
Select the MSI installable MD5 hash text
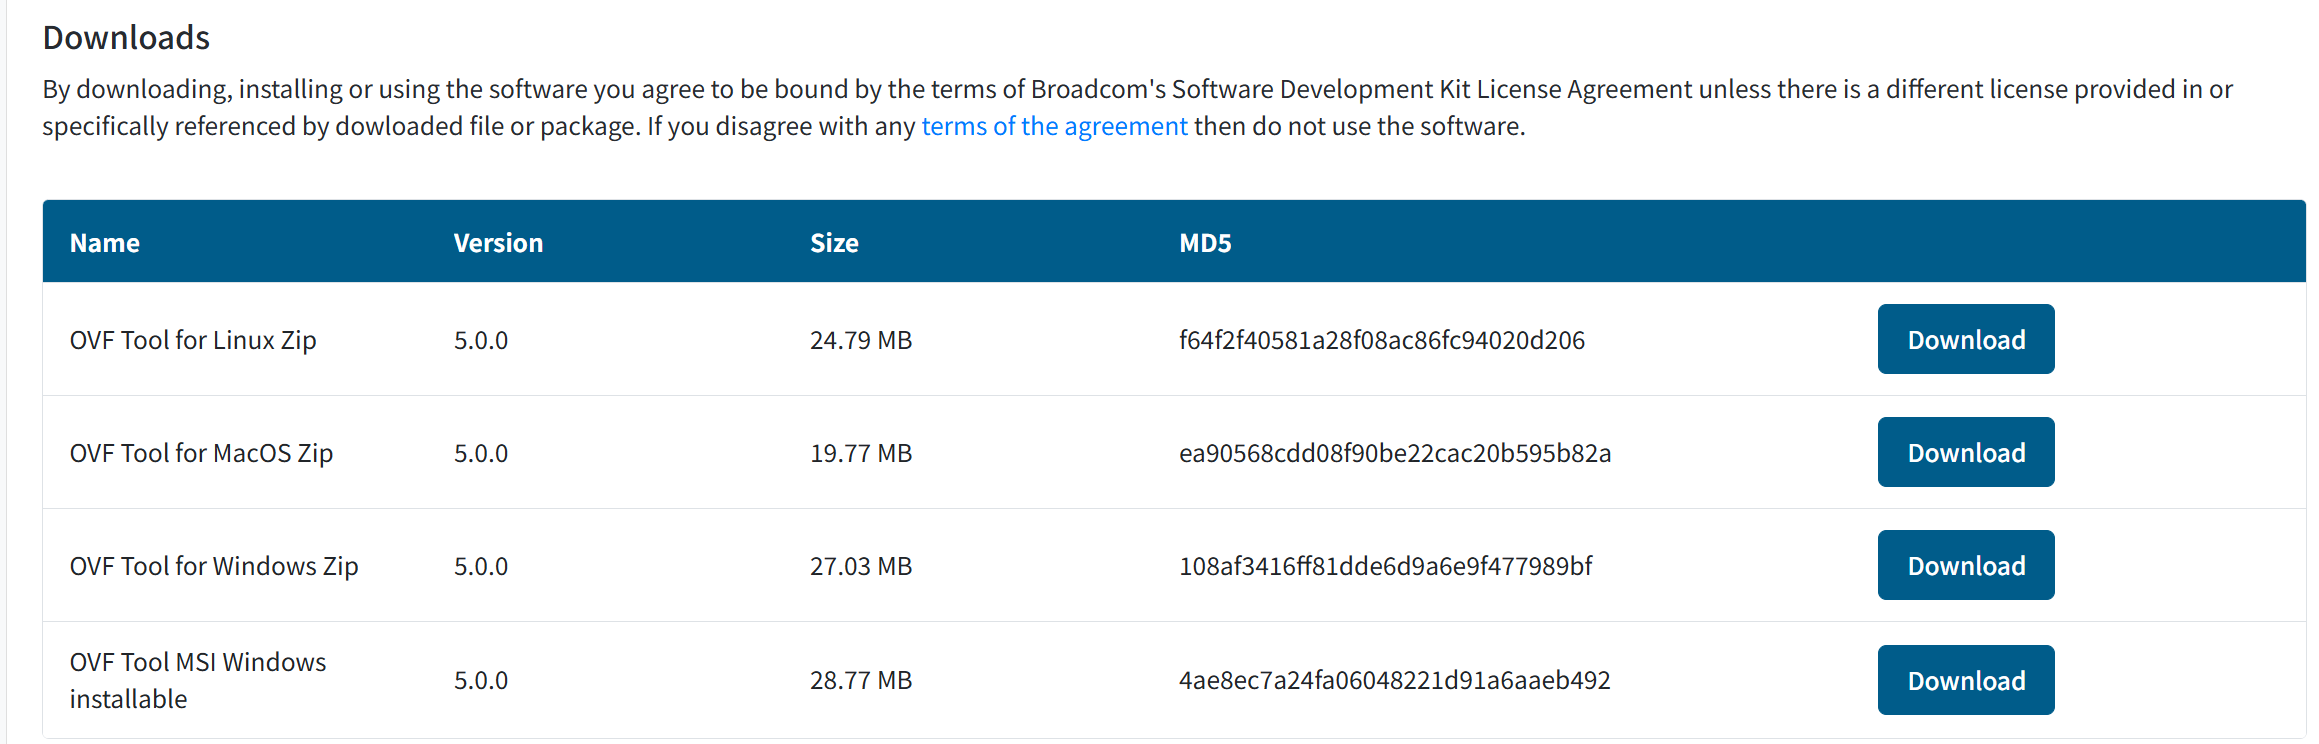[x=1395, y=680]
